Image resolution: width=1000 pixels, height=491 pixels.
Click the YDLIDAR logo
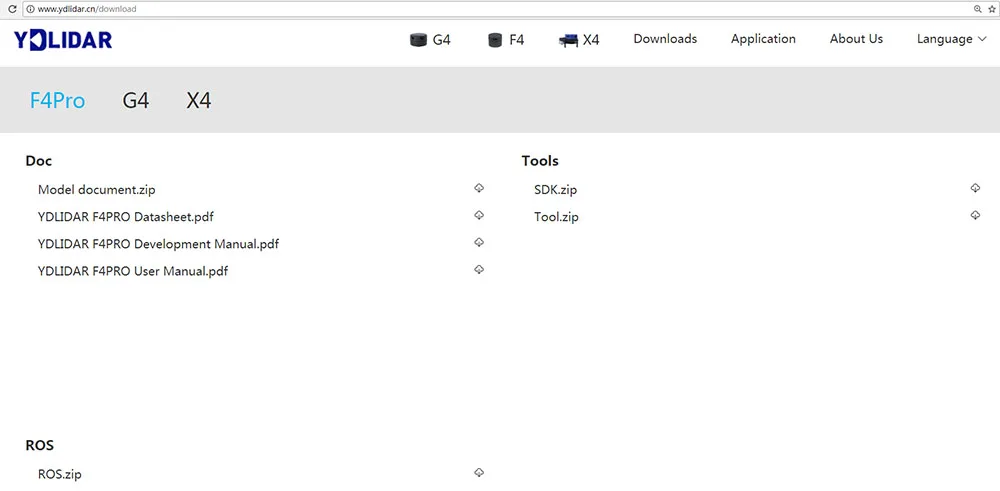tap(63, 40)
